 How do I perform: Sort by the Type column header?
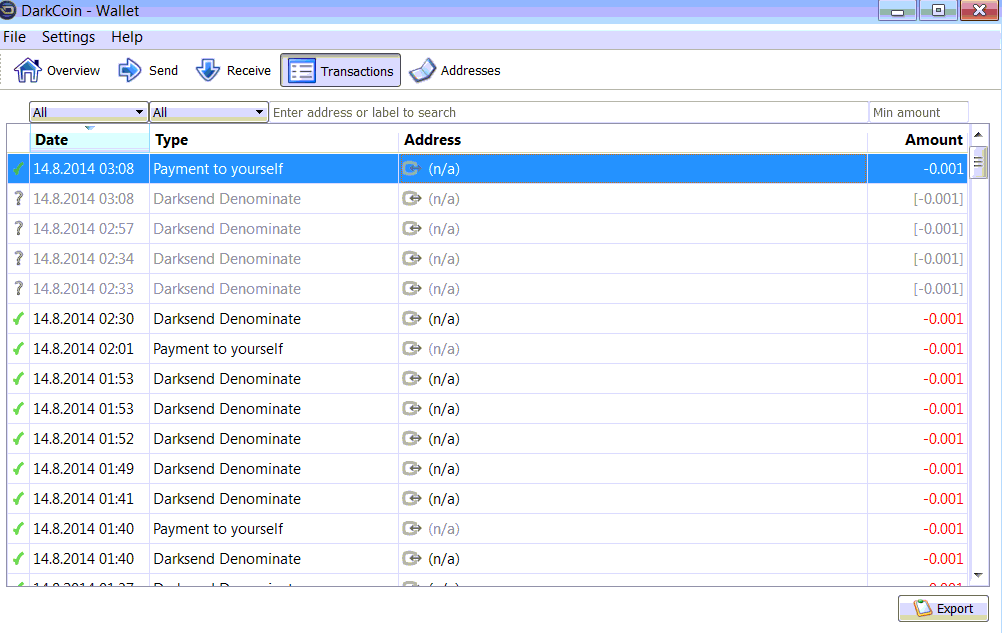274,140
